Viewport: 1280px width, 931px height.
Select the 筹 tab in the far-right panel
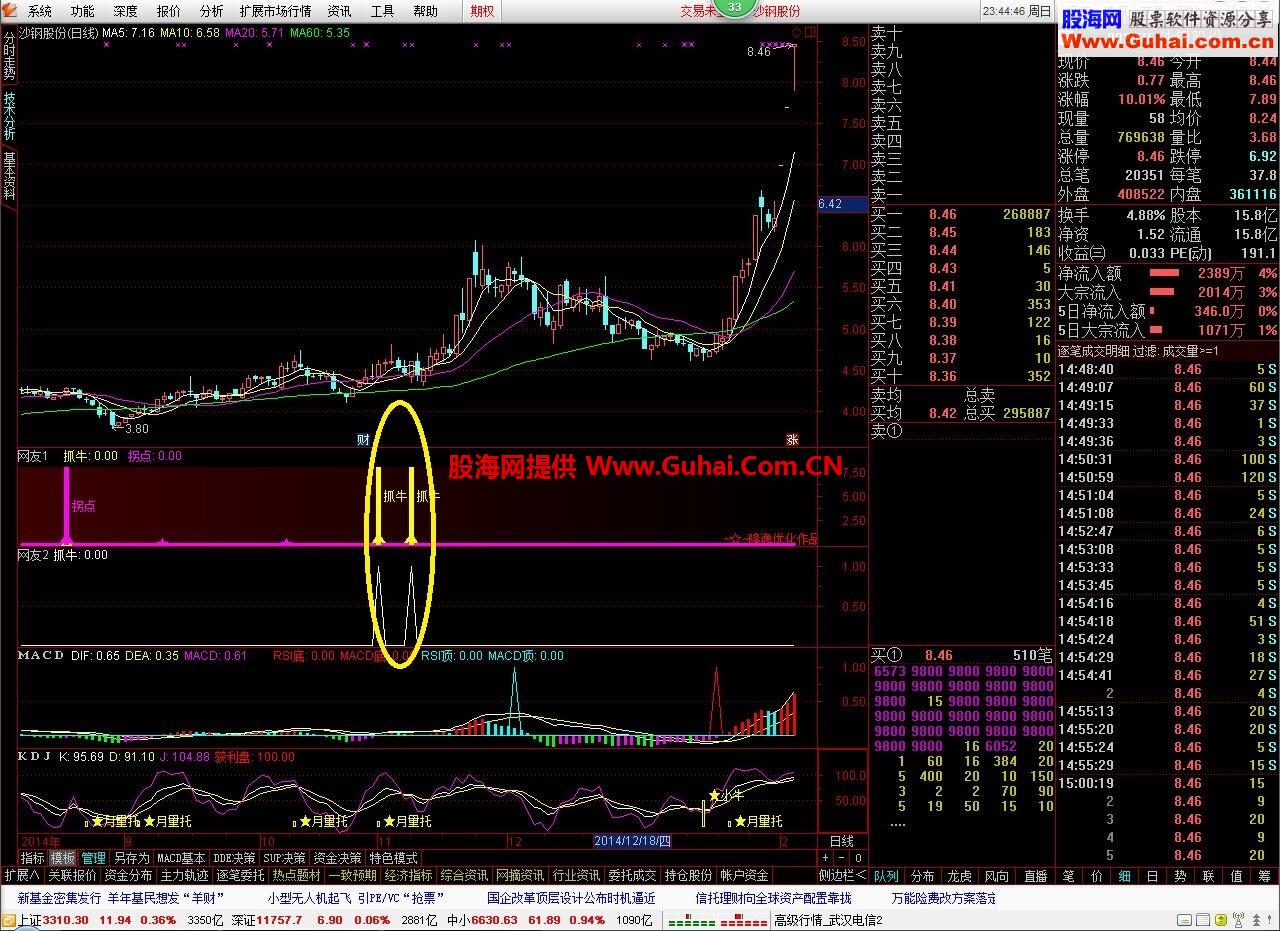click(x=1265, y=876)
